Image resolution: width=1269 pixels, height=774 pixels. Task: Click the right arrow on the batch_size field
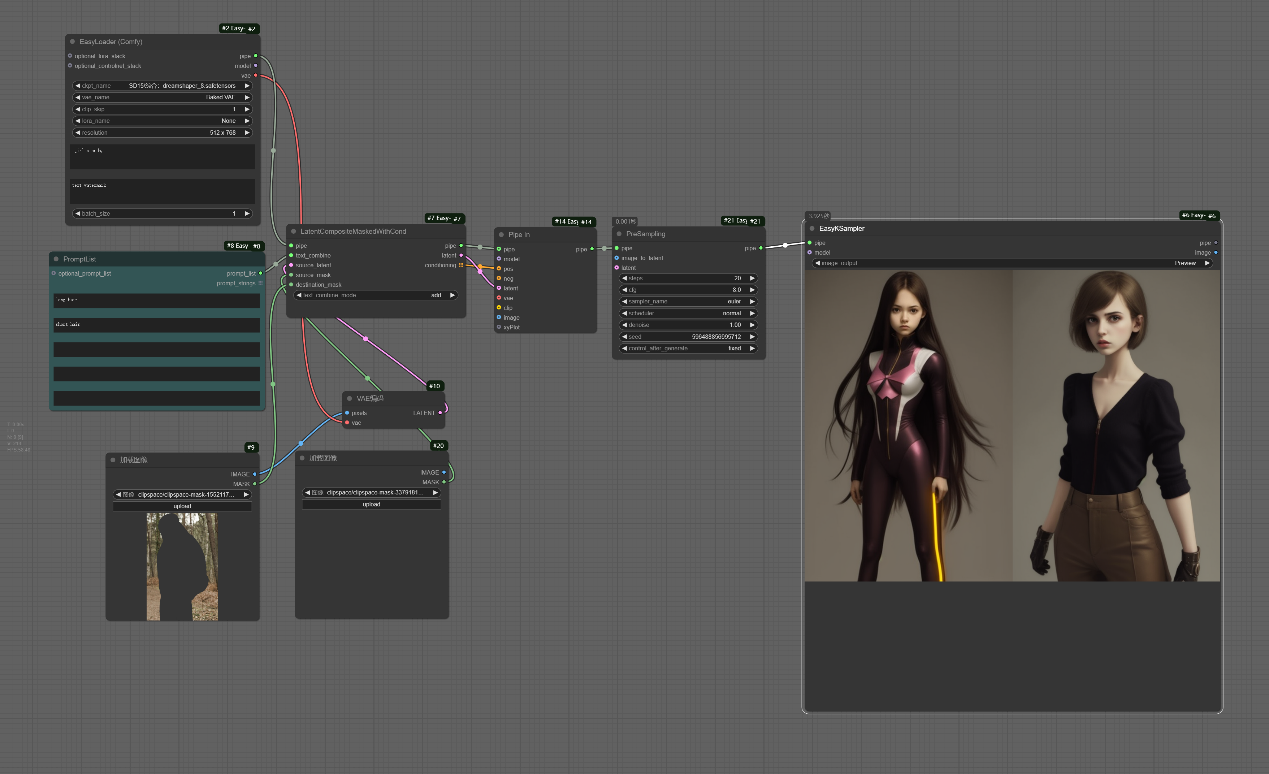[x=247, y=213]
